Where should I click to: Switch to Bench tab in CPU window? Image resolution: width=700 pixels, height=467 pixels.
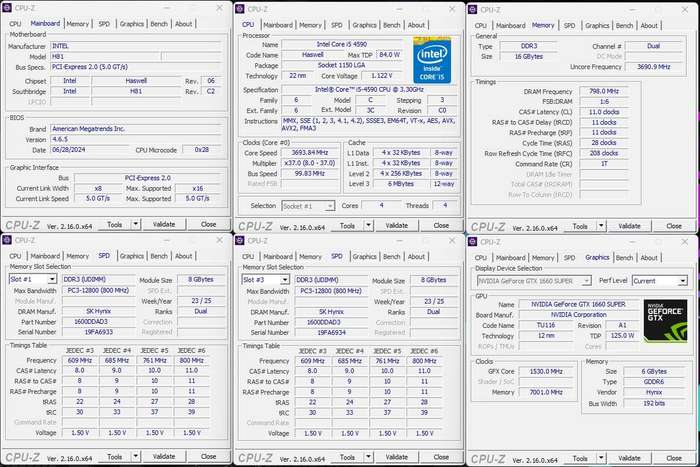pos(392,25)
